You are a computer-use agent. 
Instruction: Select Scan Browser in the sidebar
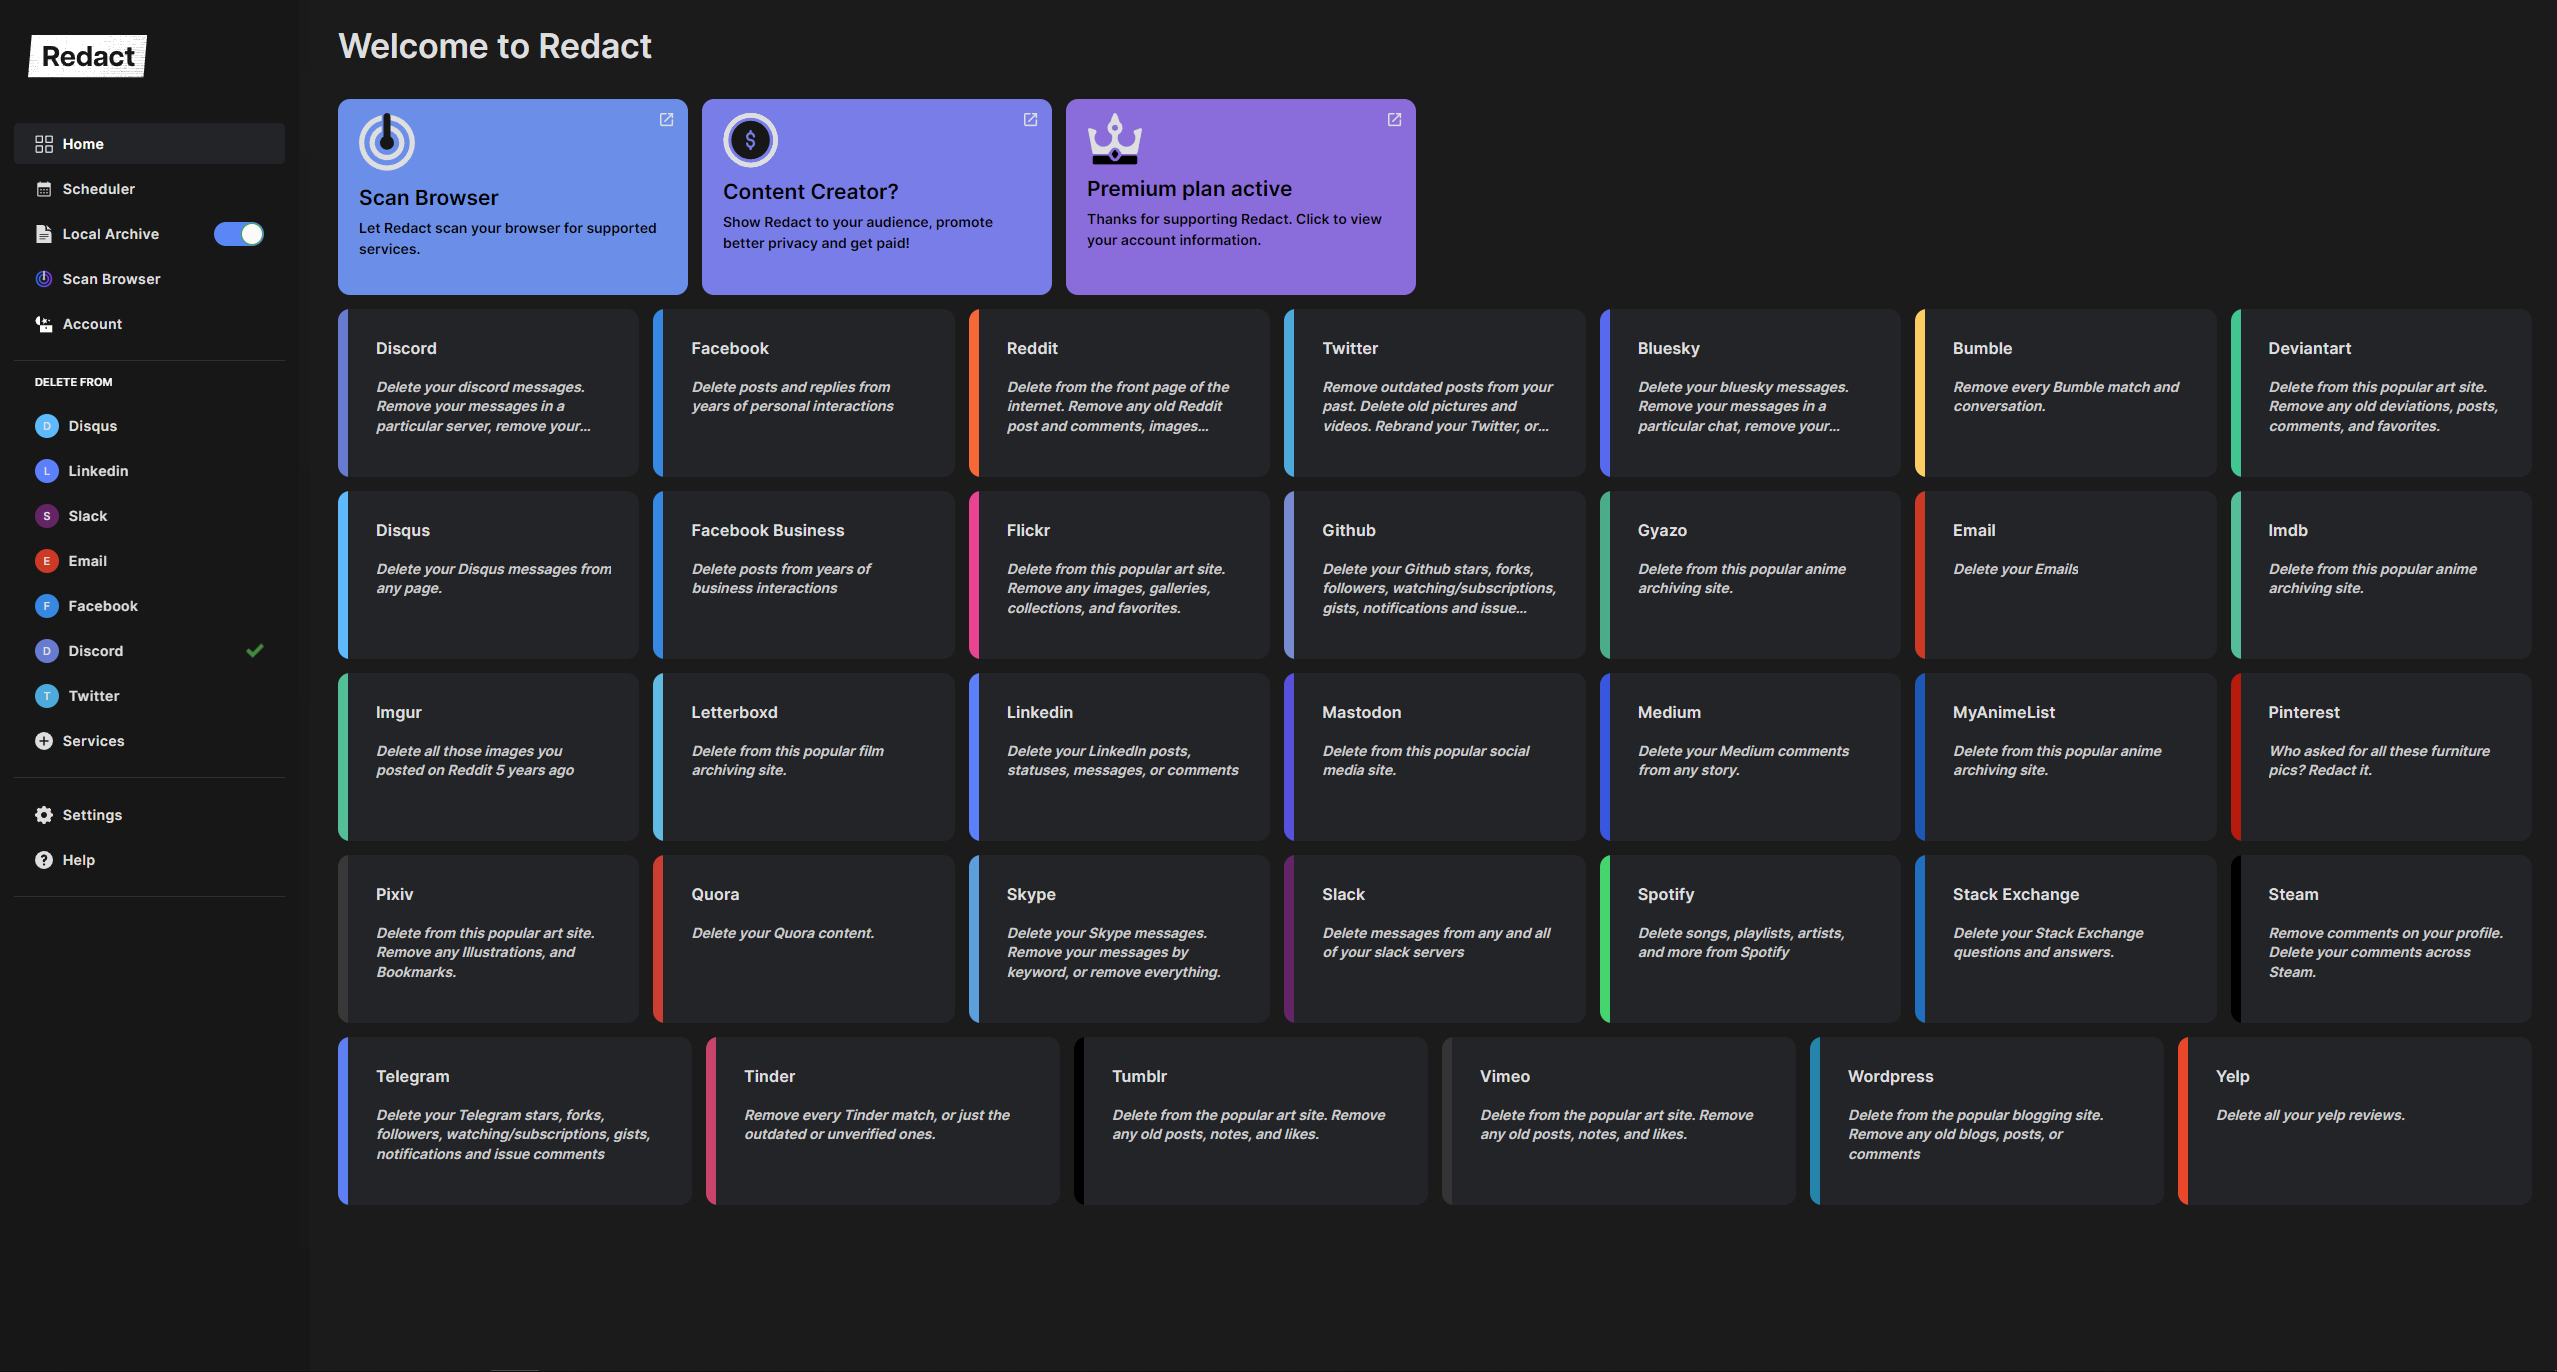[x=111, y=279]
